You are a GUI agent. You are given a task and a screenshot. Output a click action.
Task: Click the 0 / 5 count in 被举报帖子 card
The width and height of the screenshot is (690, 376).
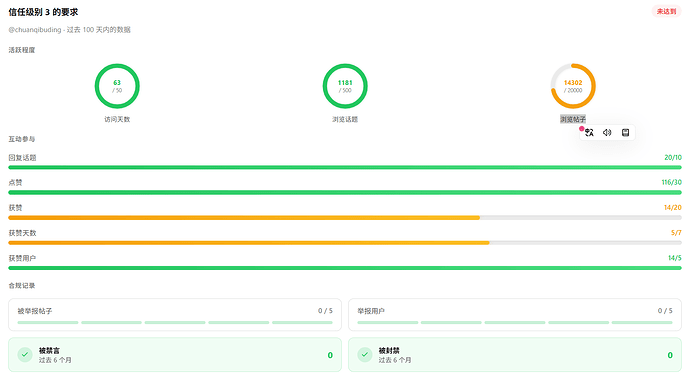pyautogui.click(x=325, y=311)
